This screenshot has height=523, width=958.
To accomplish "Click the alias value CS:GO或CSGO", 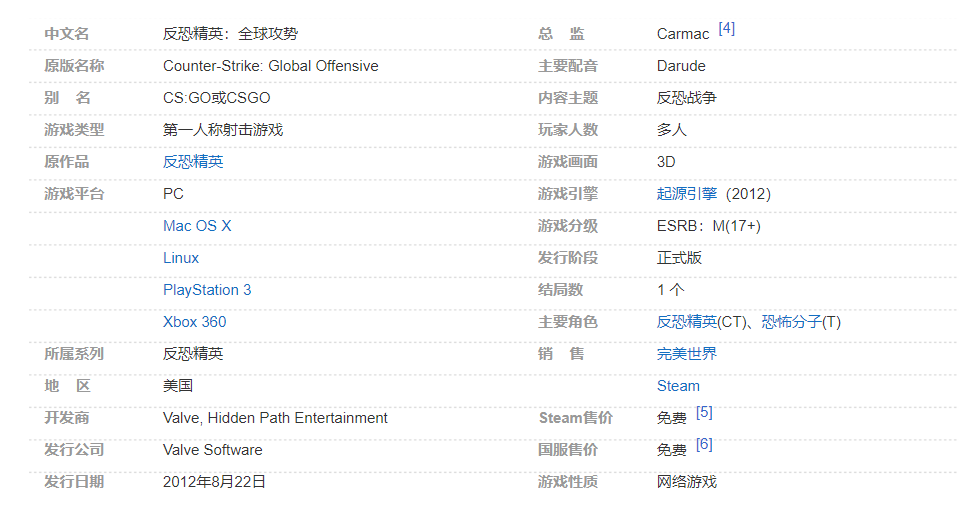I will (216, 98).
